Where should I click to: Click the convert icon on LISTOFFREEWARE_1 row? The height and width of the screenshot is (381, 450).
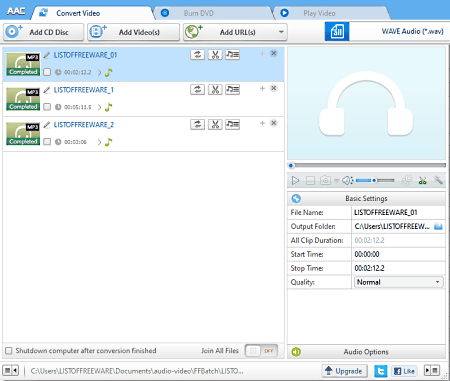198,89
